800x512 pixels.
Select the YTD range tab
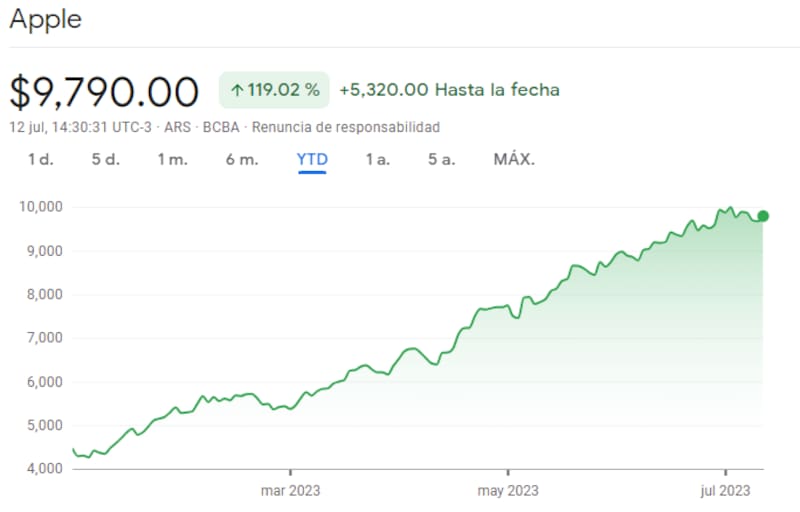coord(312,159)
